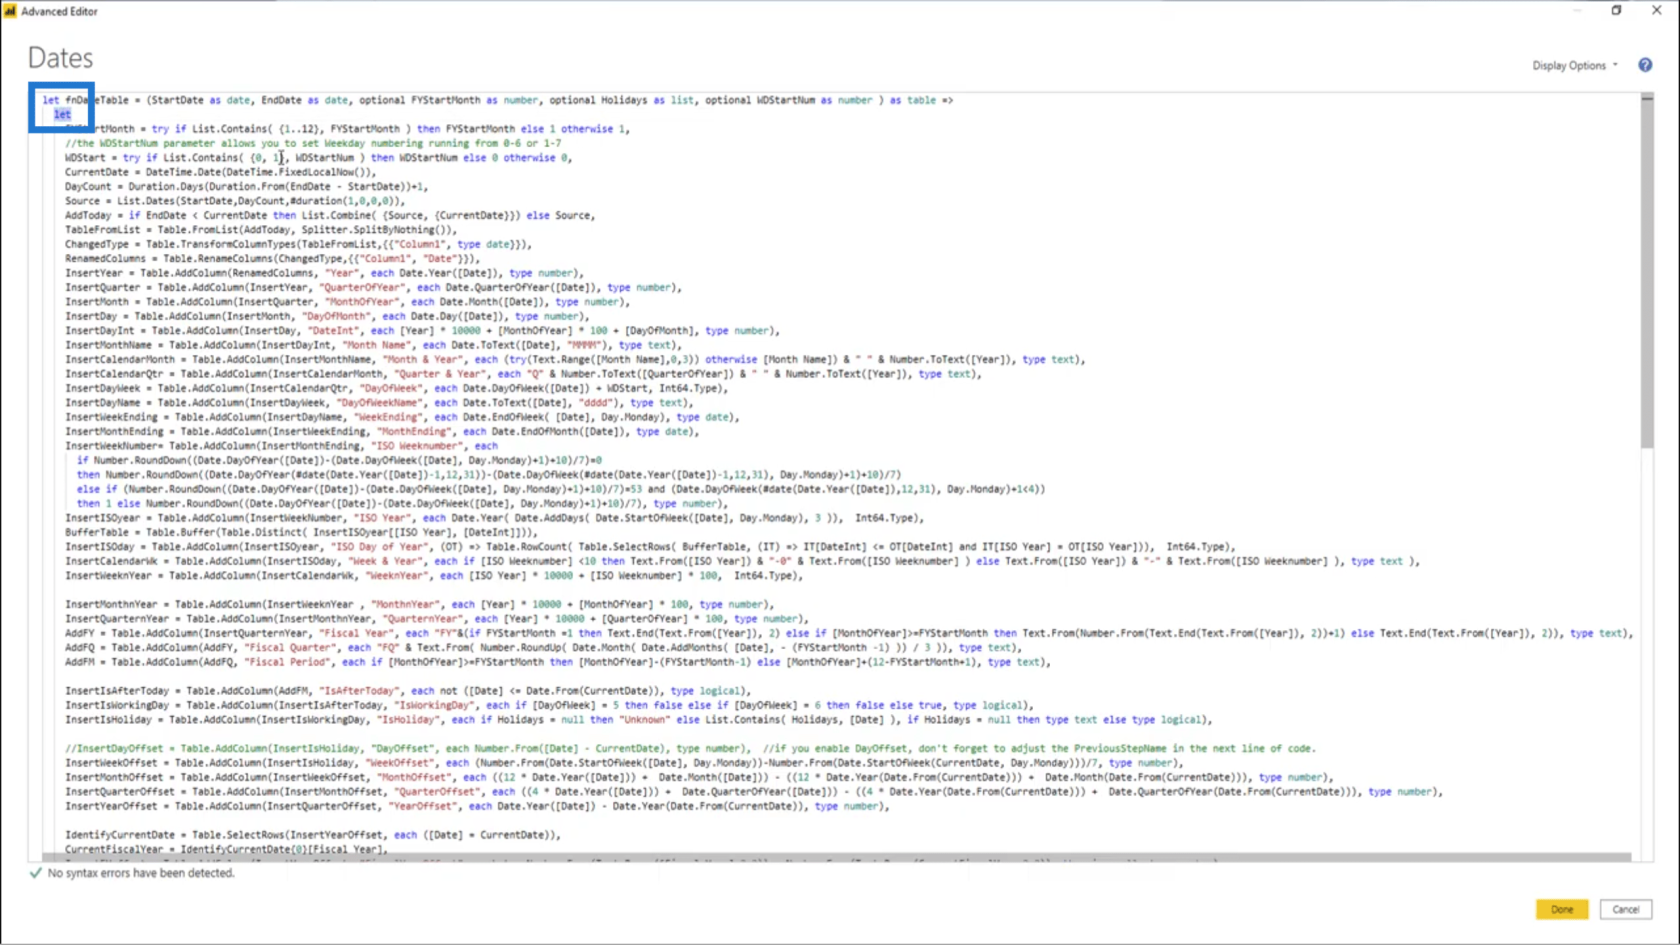The image size is (1680, 945).
Task: Click the 'InsertISOyear' code line
Action: [x=495, y=518]
